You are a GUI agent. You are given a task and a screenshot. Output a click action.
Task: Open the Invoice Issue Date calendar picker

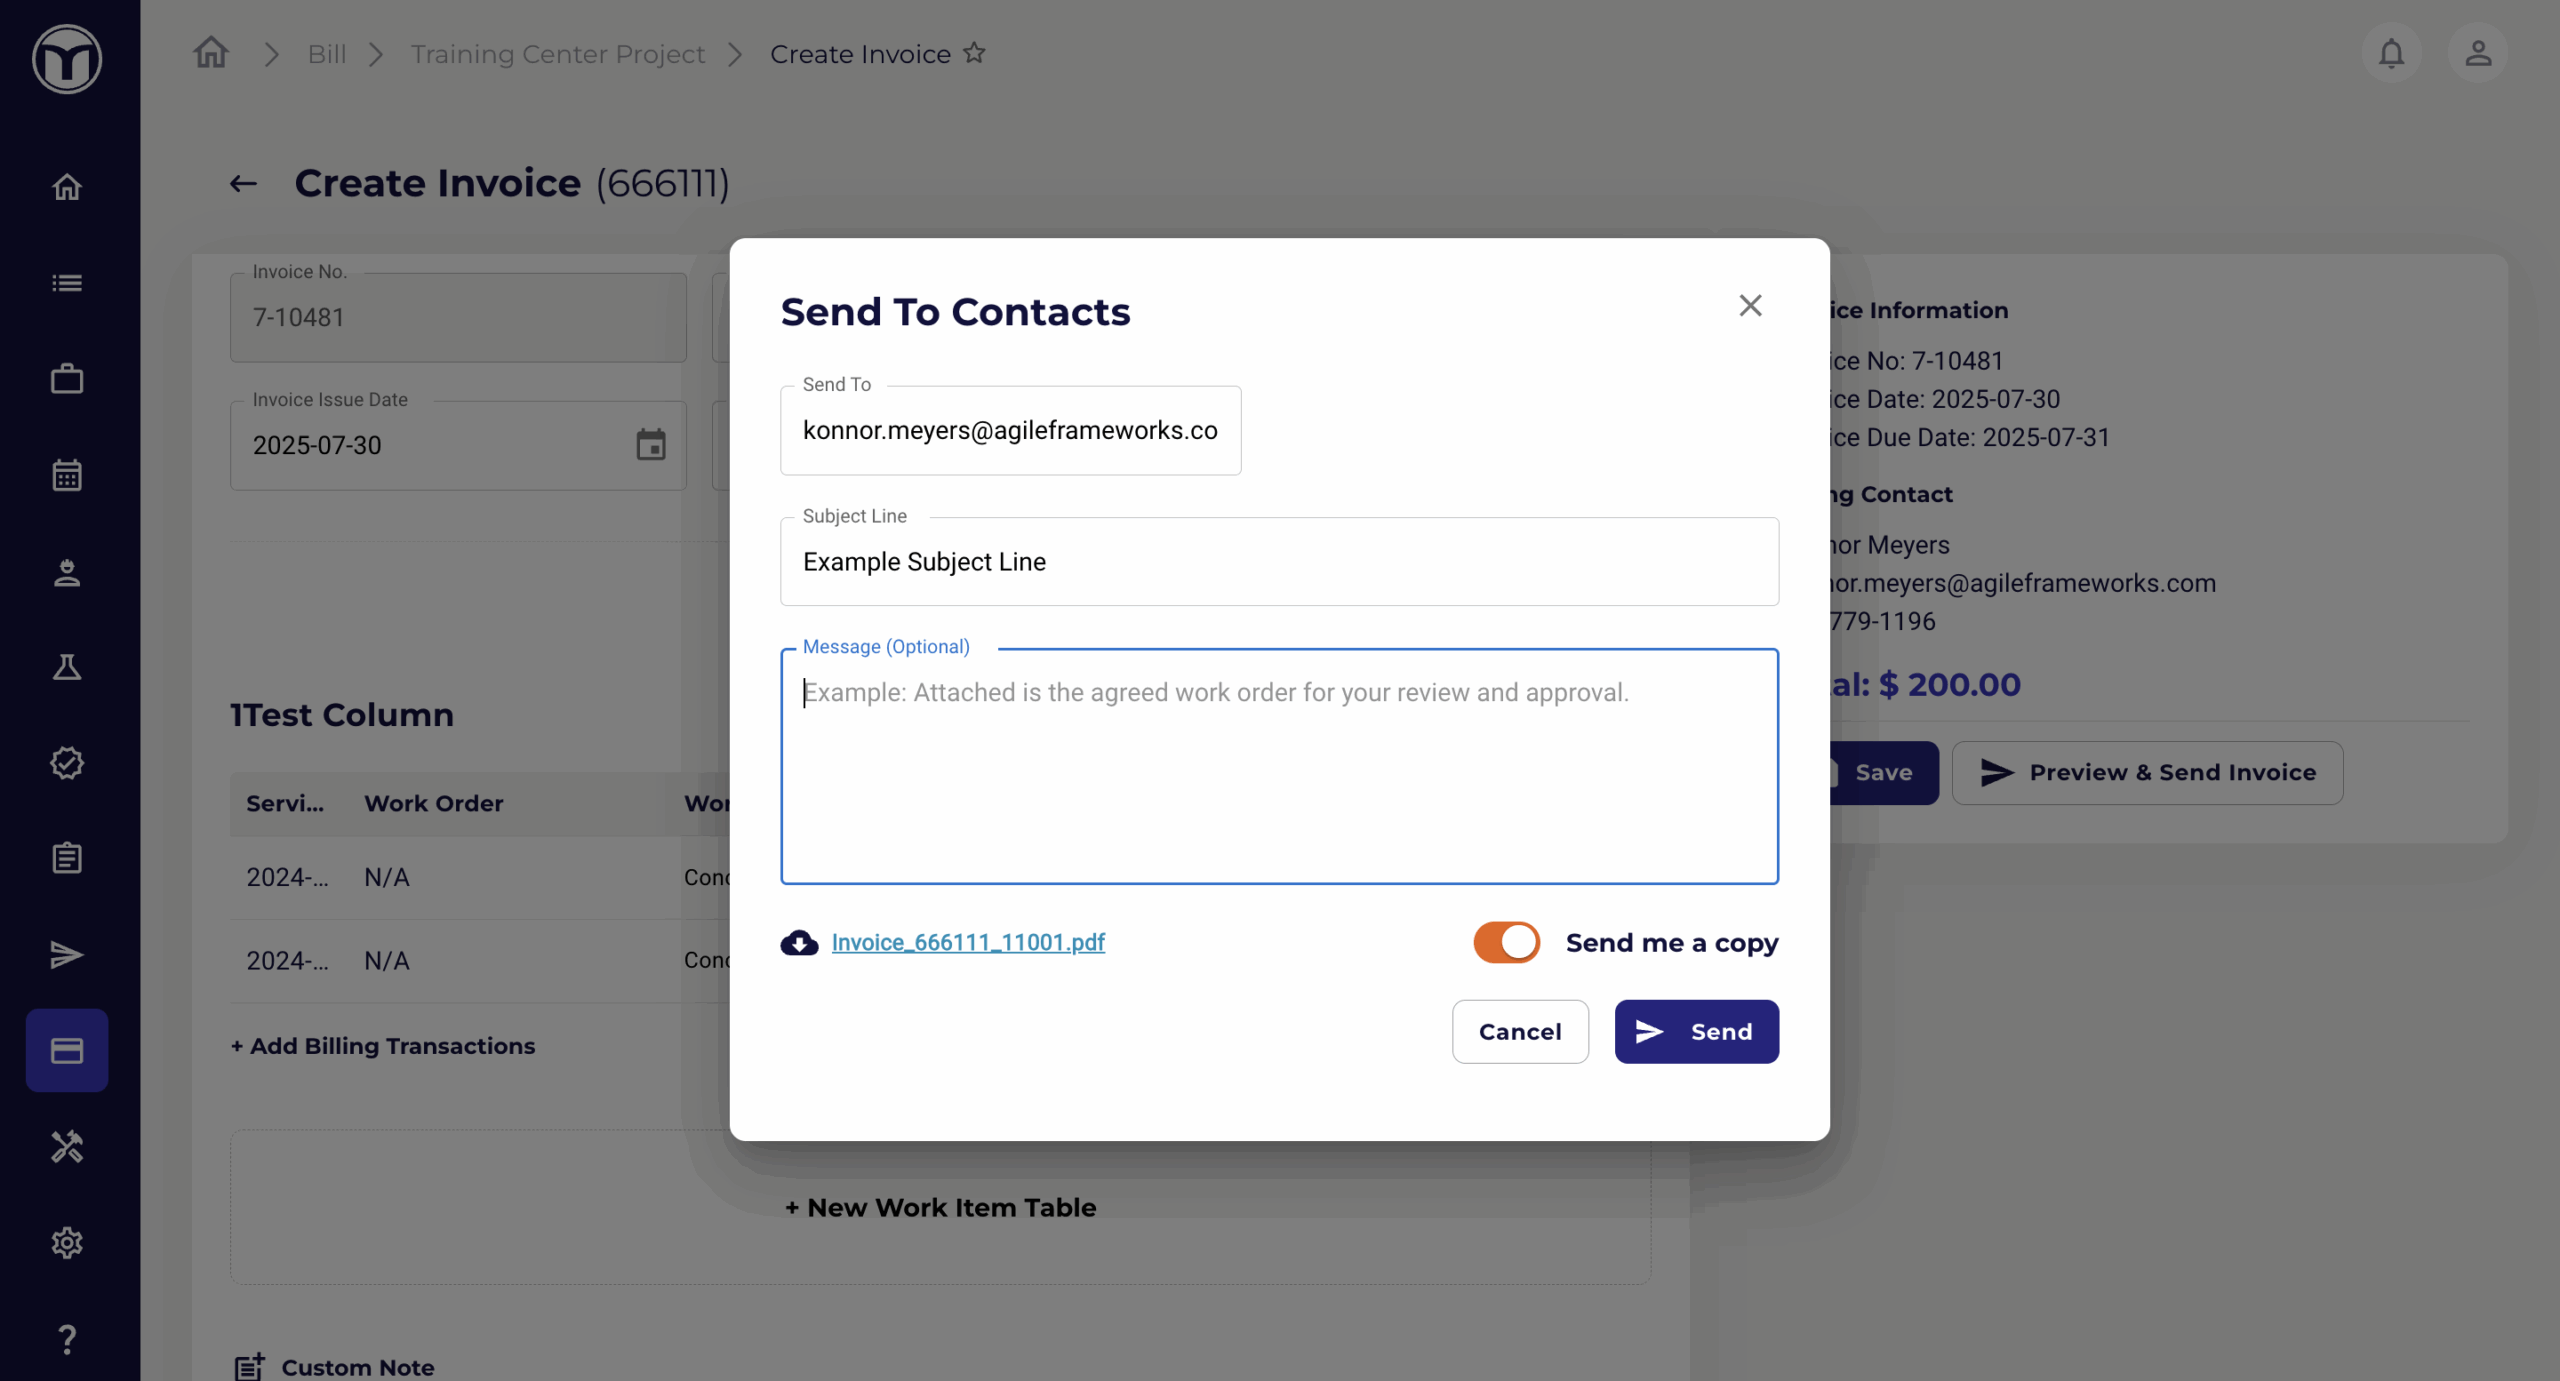pyautogui.click(x=651, y=445)
